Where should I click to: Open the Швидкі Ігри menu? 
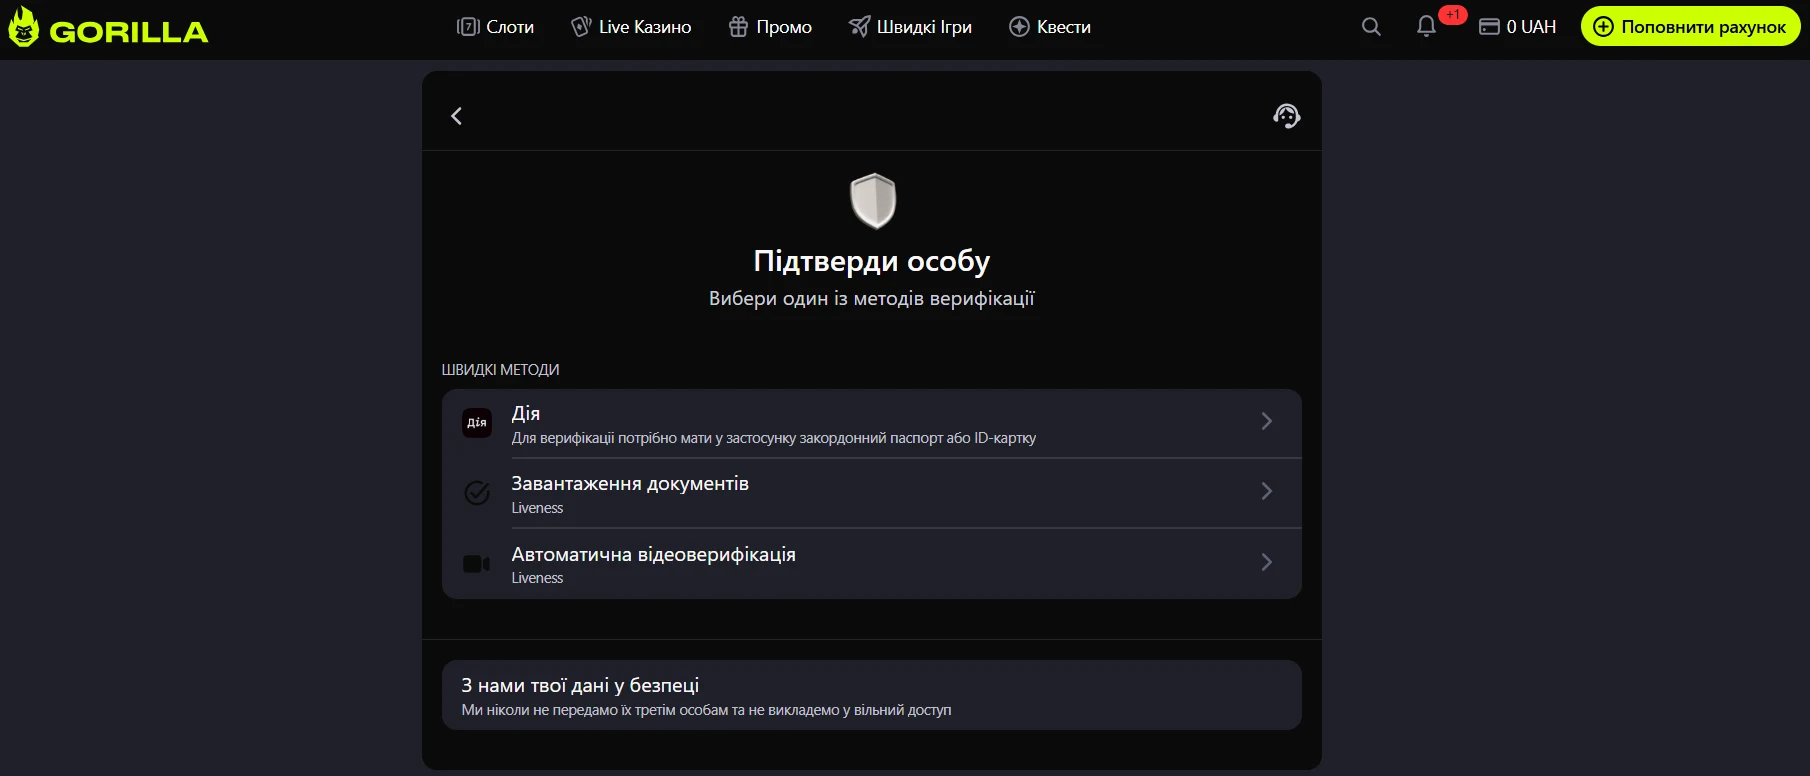click(910, 27)
